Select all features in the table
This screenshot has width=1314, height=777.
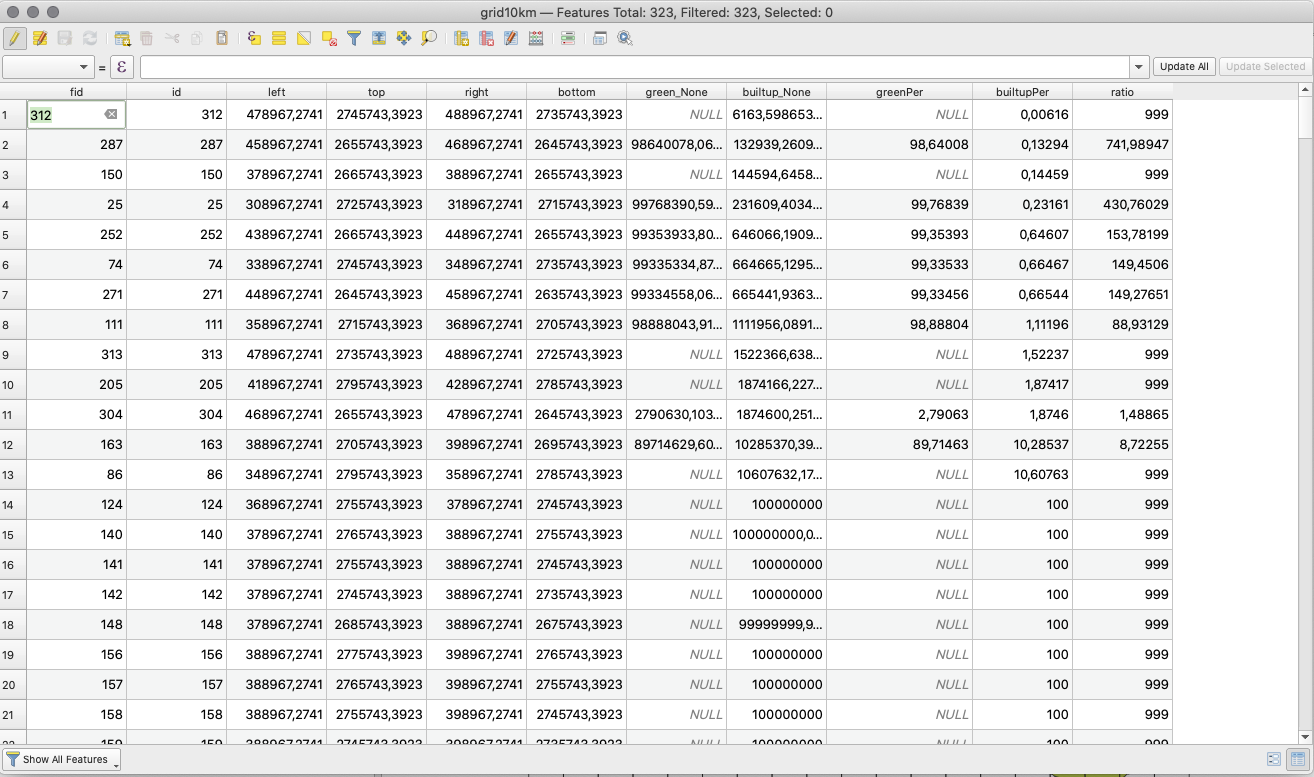279,38
